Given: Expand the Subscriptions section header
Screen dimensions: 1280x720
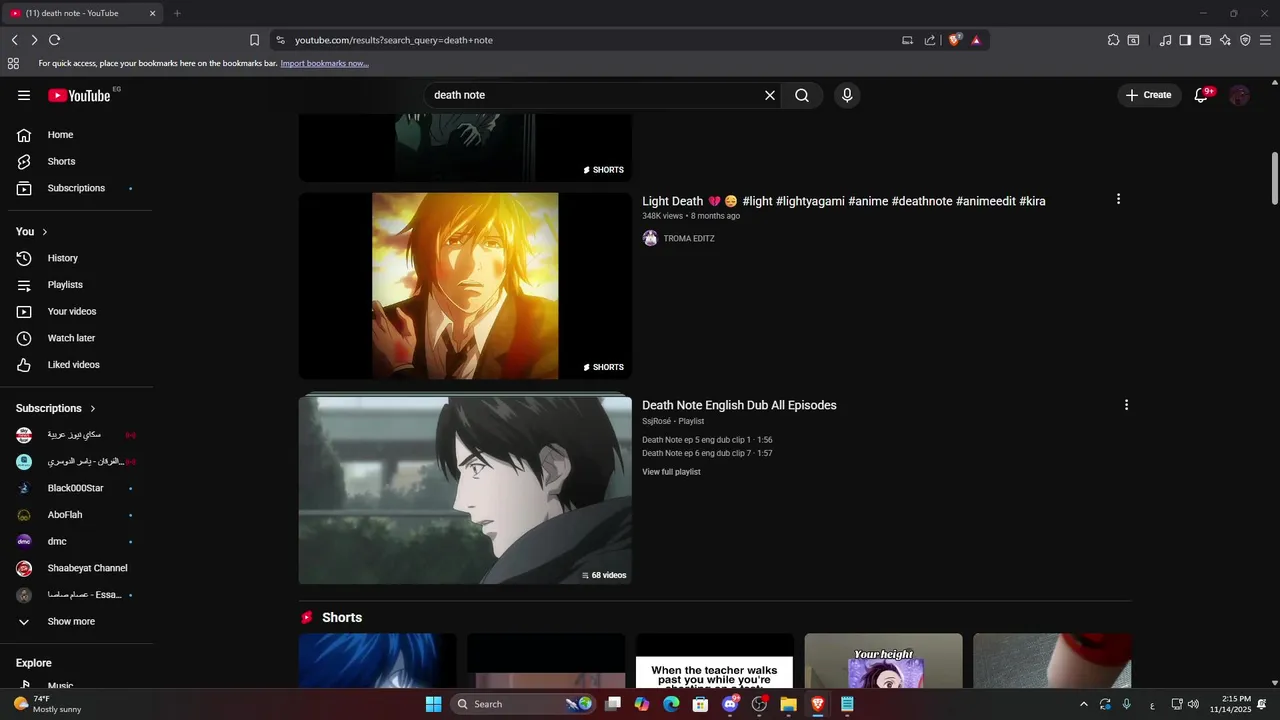Looking at the screenshot, I should (56, 408).
